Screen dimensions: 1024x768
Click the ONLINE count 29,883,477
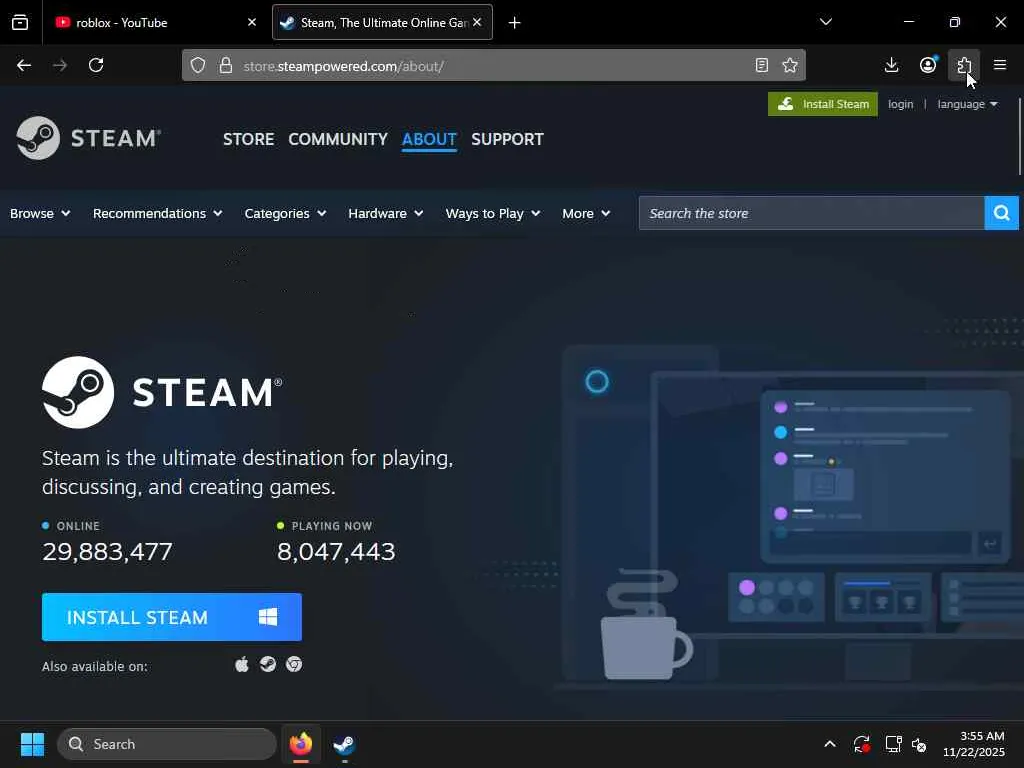[107, 552]
